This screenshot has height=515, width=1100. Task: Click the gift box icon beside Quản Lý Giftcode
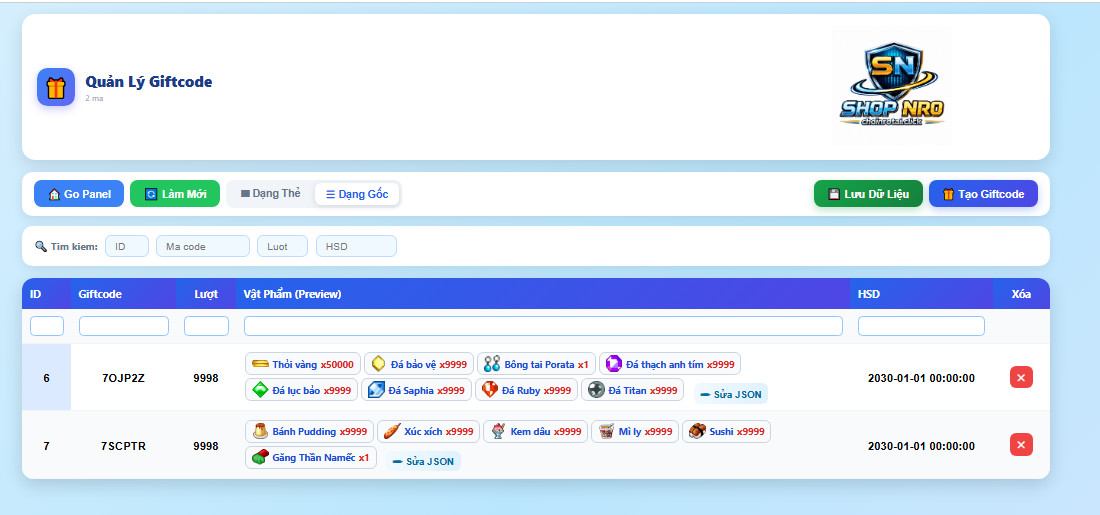tap(56, 87)
